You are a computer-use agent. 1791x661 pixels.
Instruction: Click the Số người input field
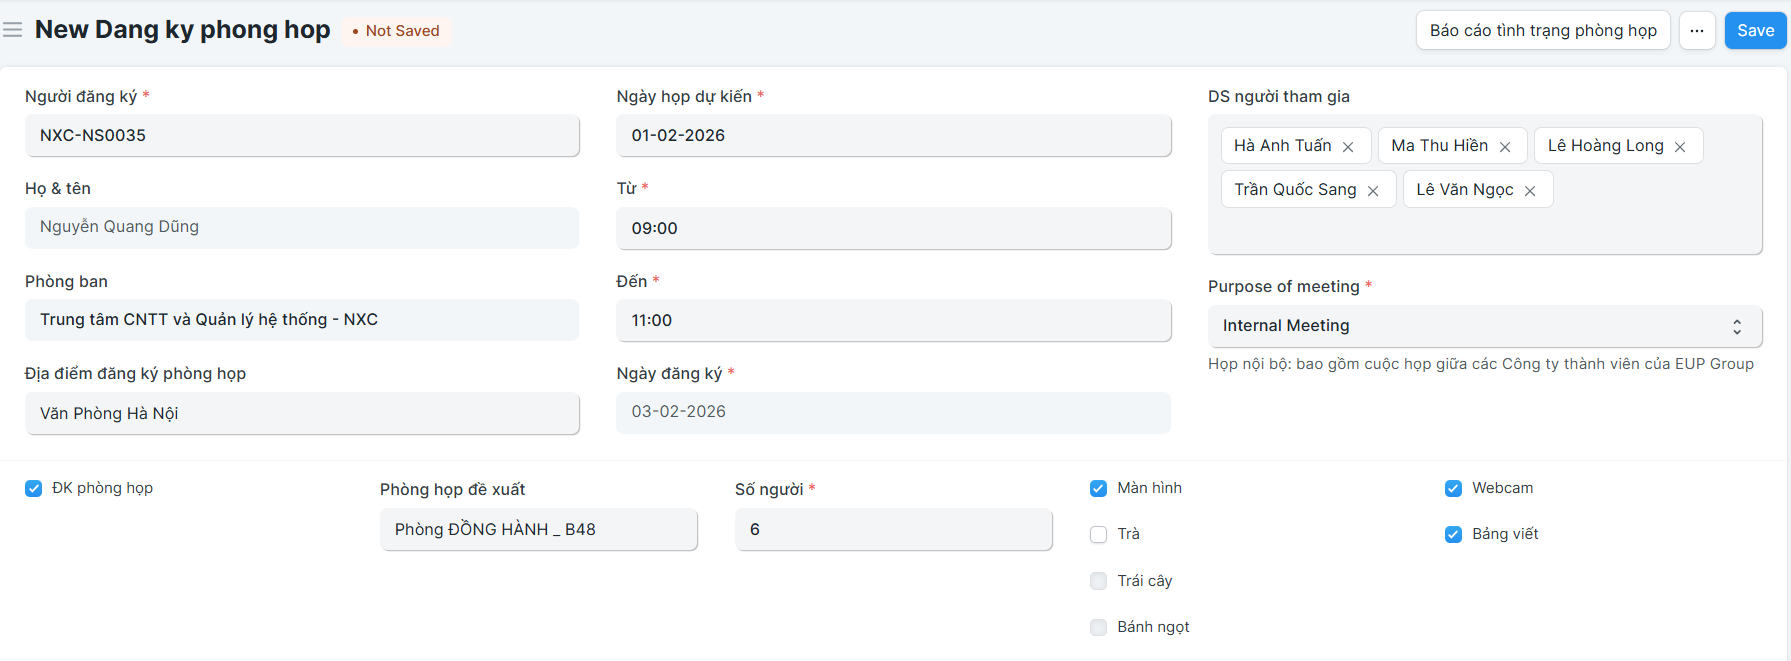pyautogui.click(x=893, y=530)
